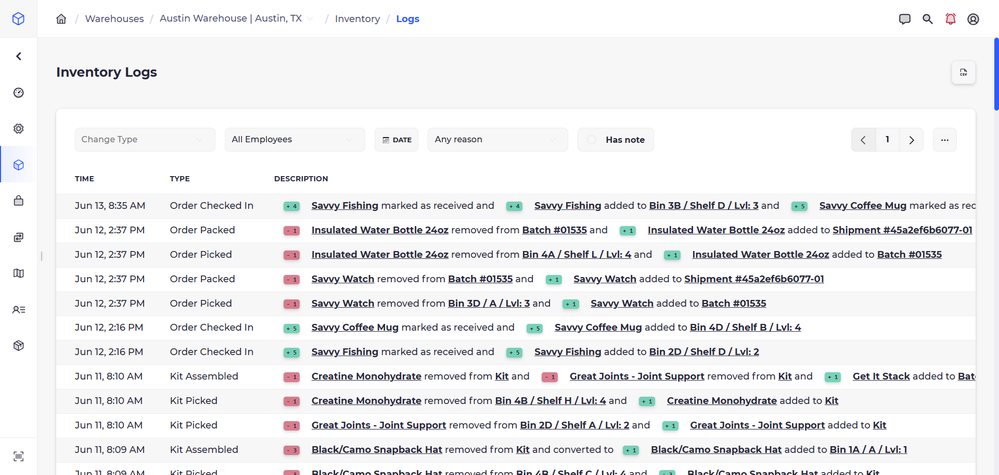
Task: Open Great Joints - Joint Support in Kit Assembled row
Action: [x=637, y=376]
